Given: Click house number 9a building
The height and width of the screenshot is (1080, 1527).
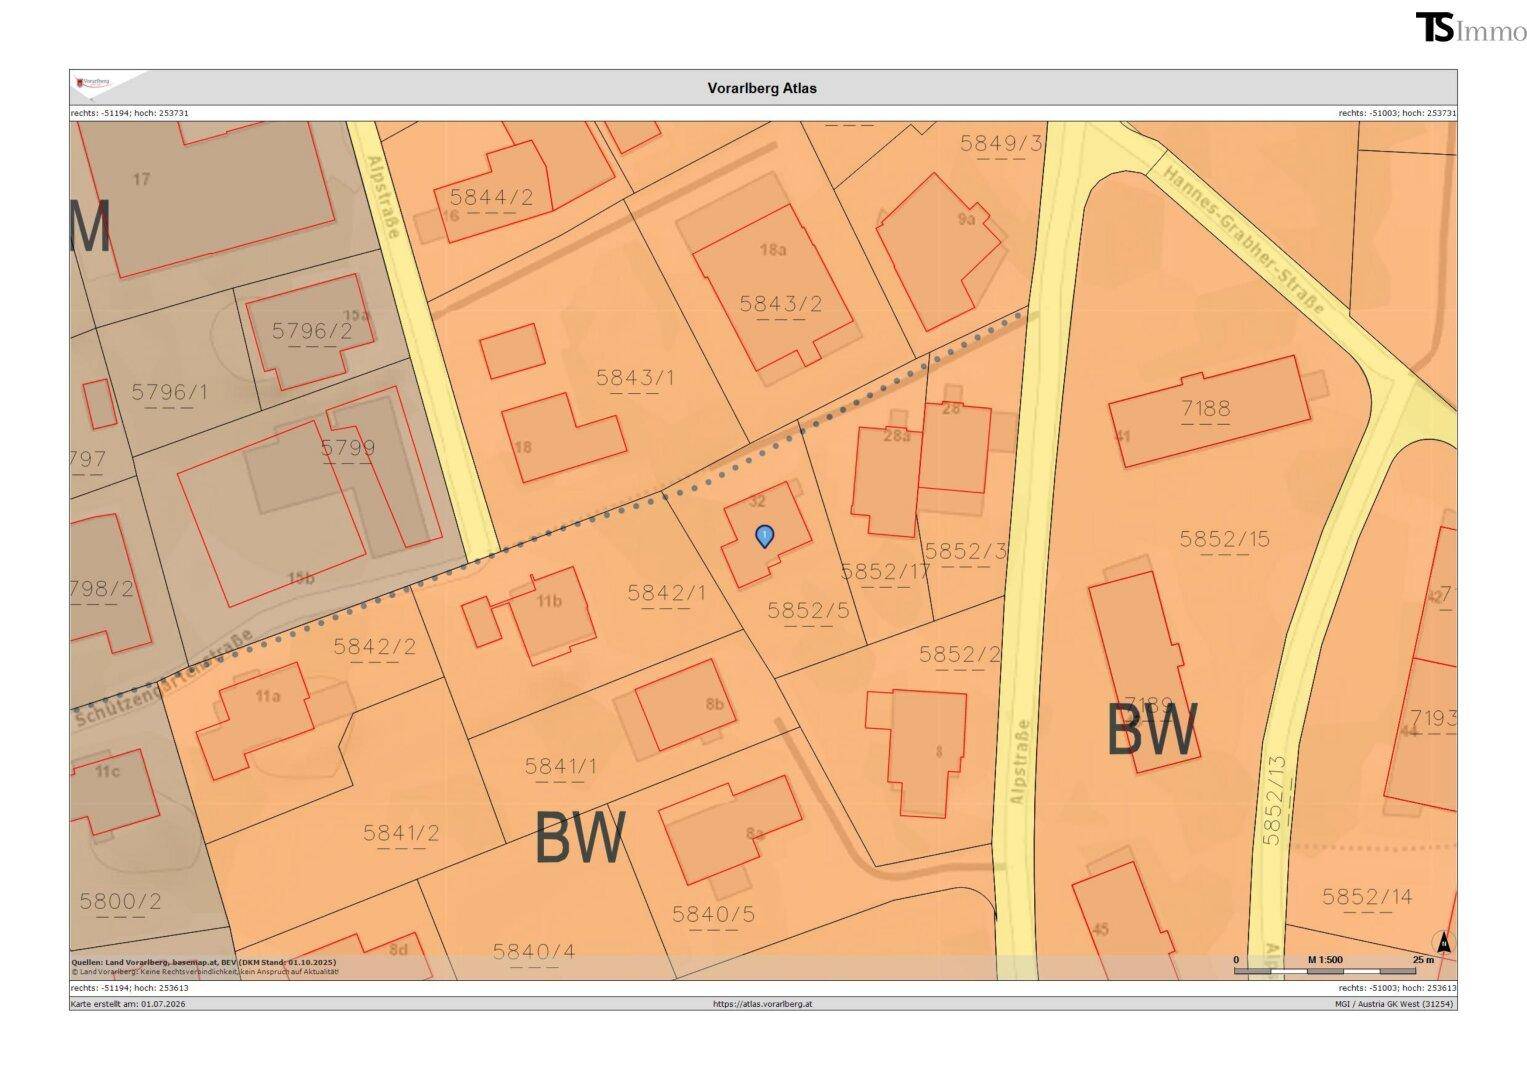Looking at the screenshot, I should 938,250.
